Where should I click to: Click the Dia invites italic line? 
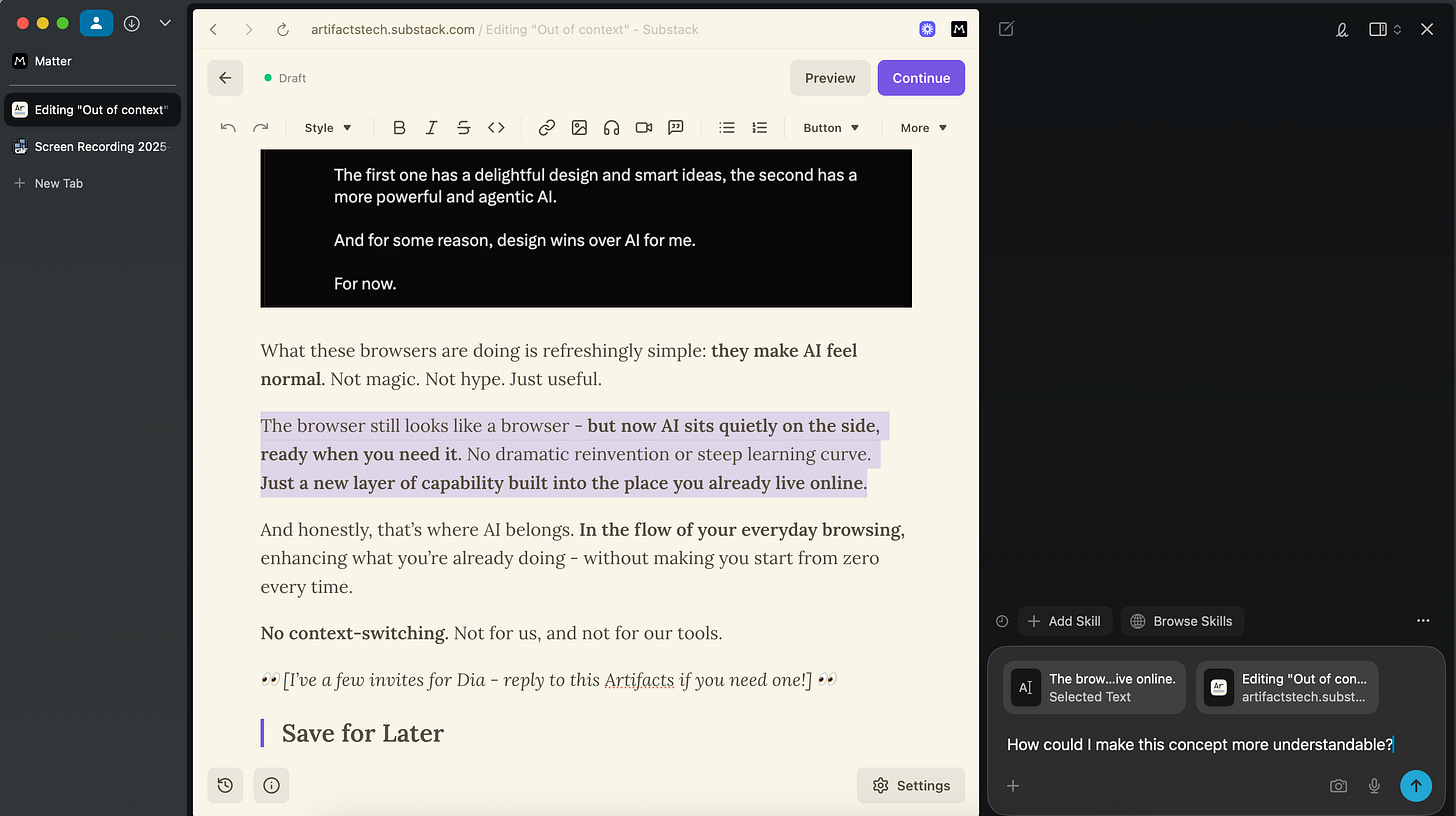click(548, 680)
